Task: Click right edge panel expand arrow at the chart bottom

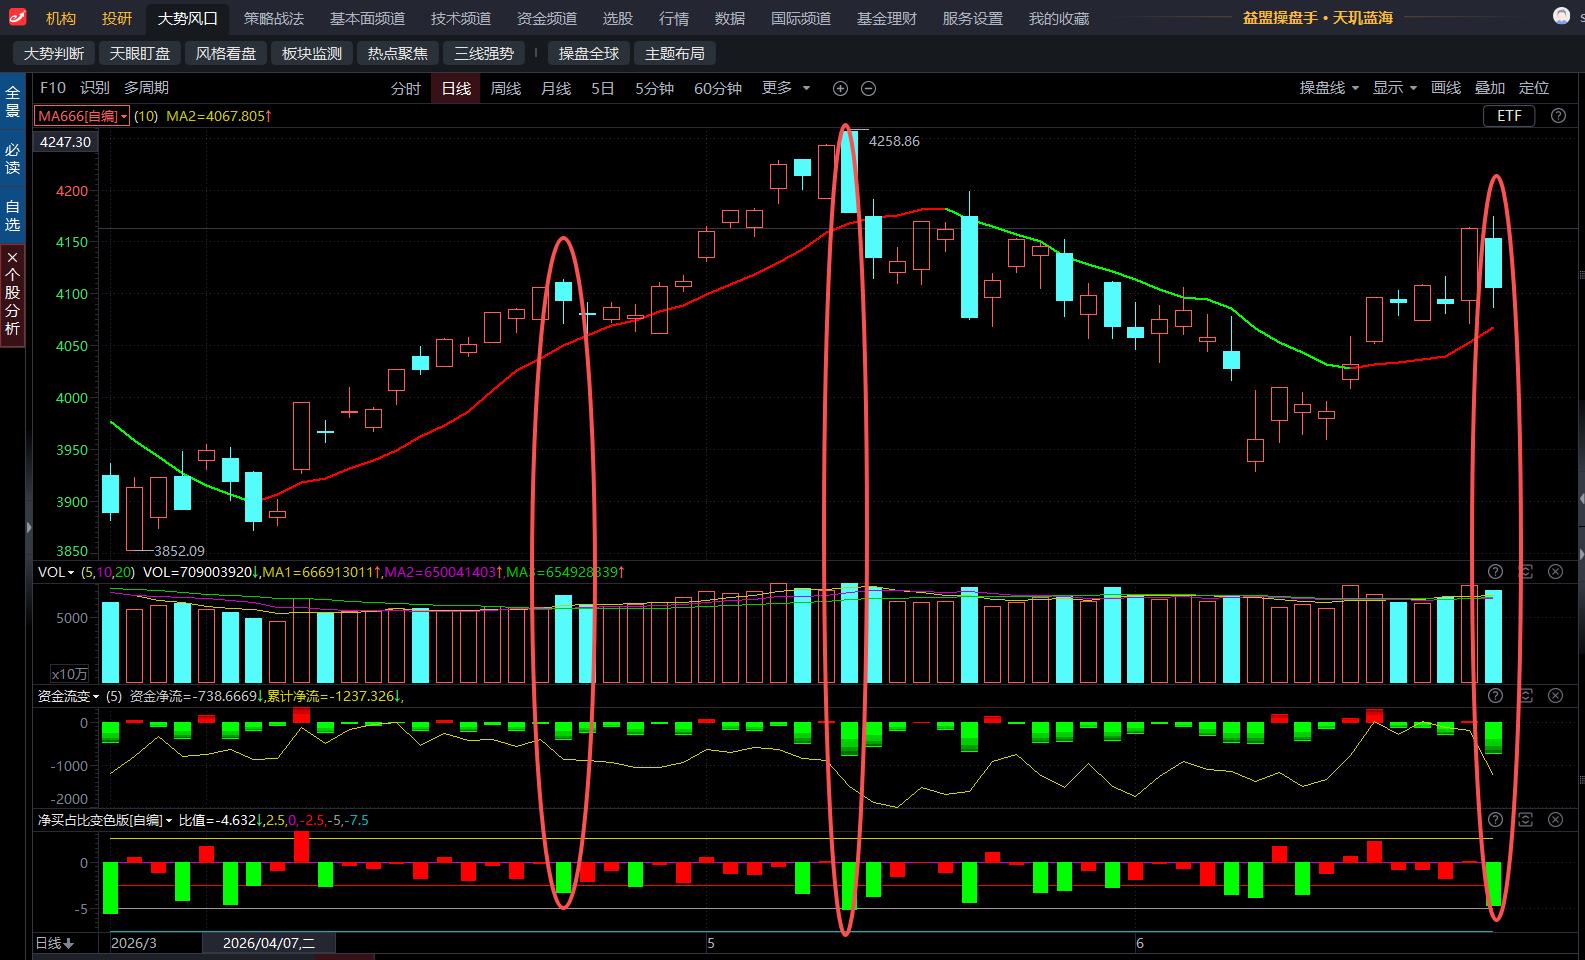Action: 1580,553
